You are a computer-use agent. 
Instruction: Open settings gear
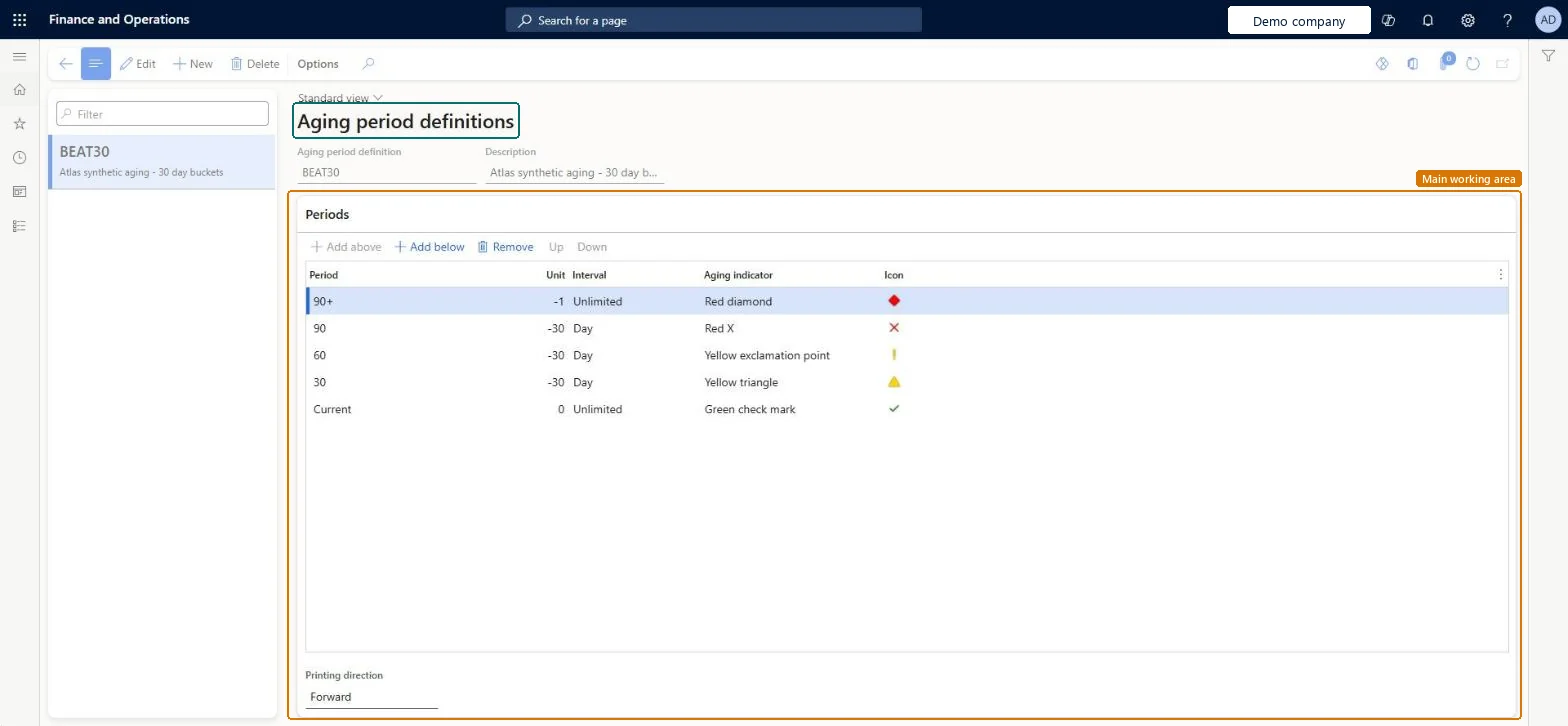coord(1468,20)
